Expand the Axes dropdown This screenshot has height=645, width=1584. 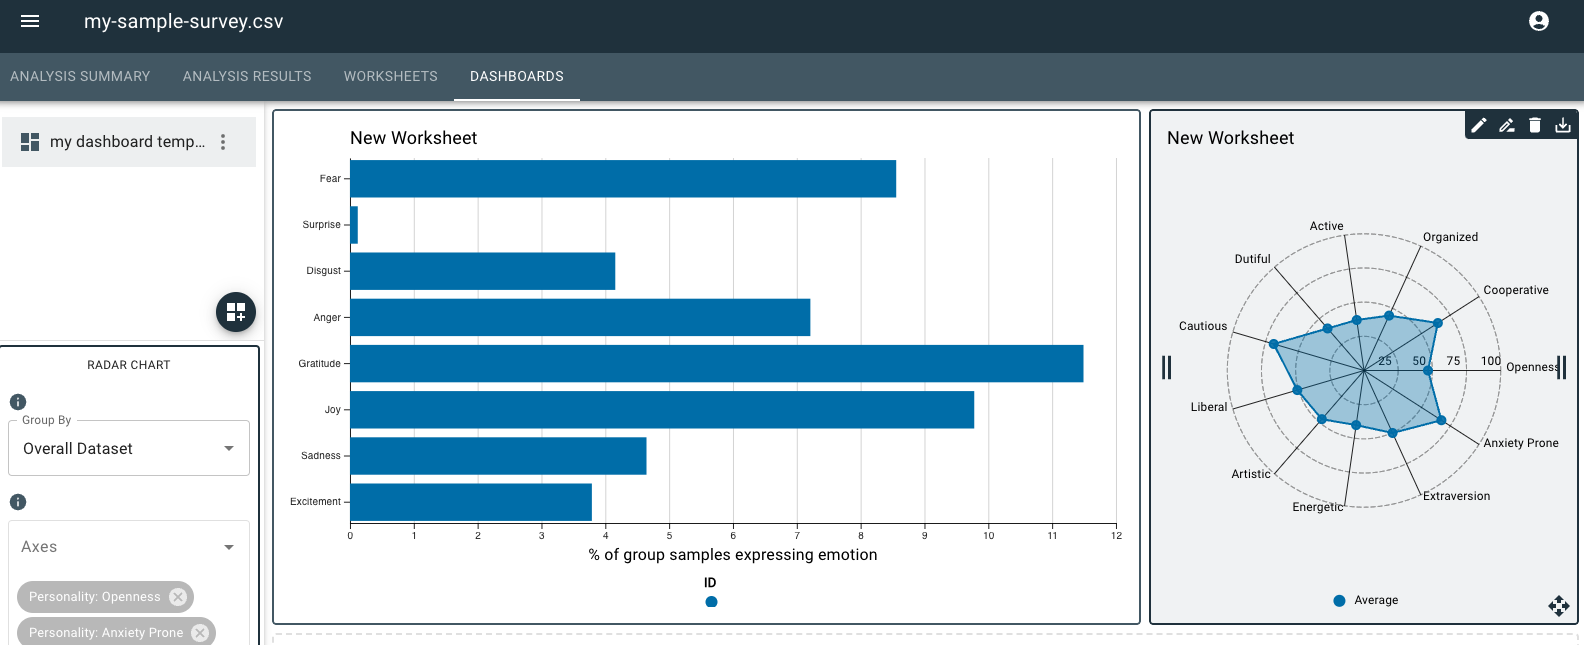click(x=129, y=547)
